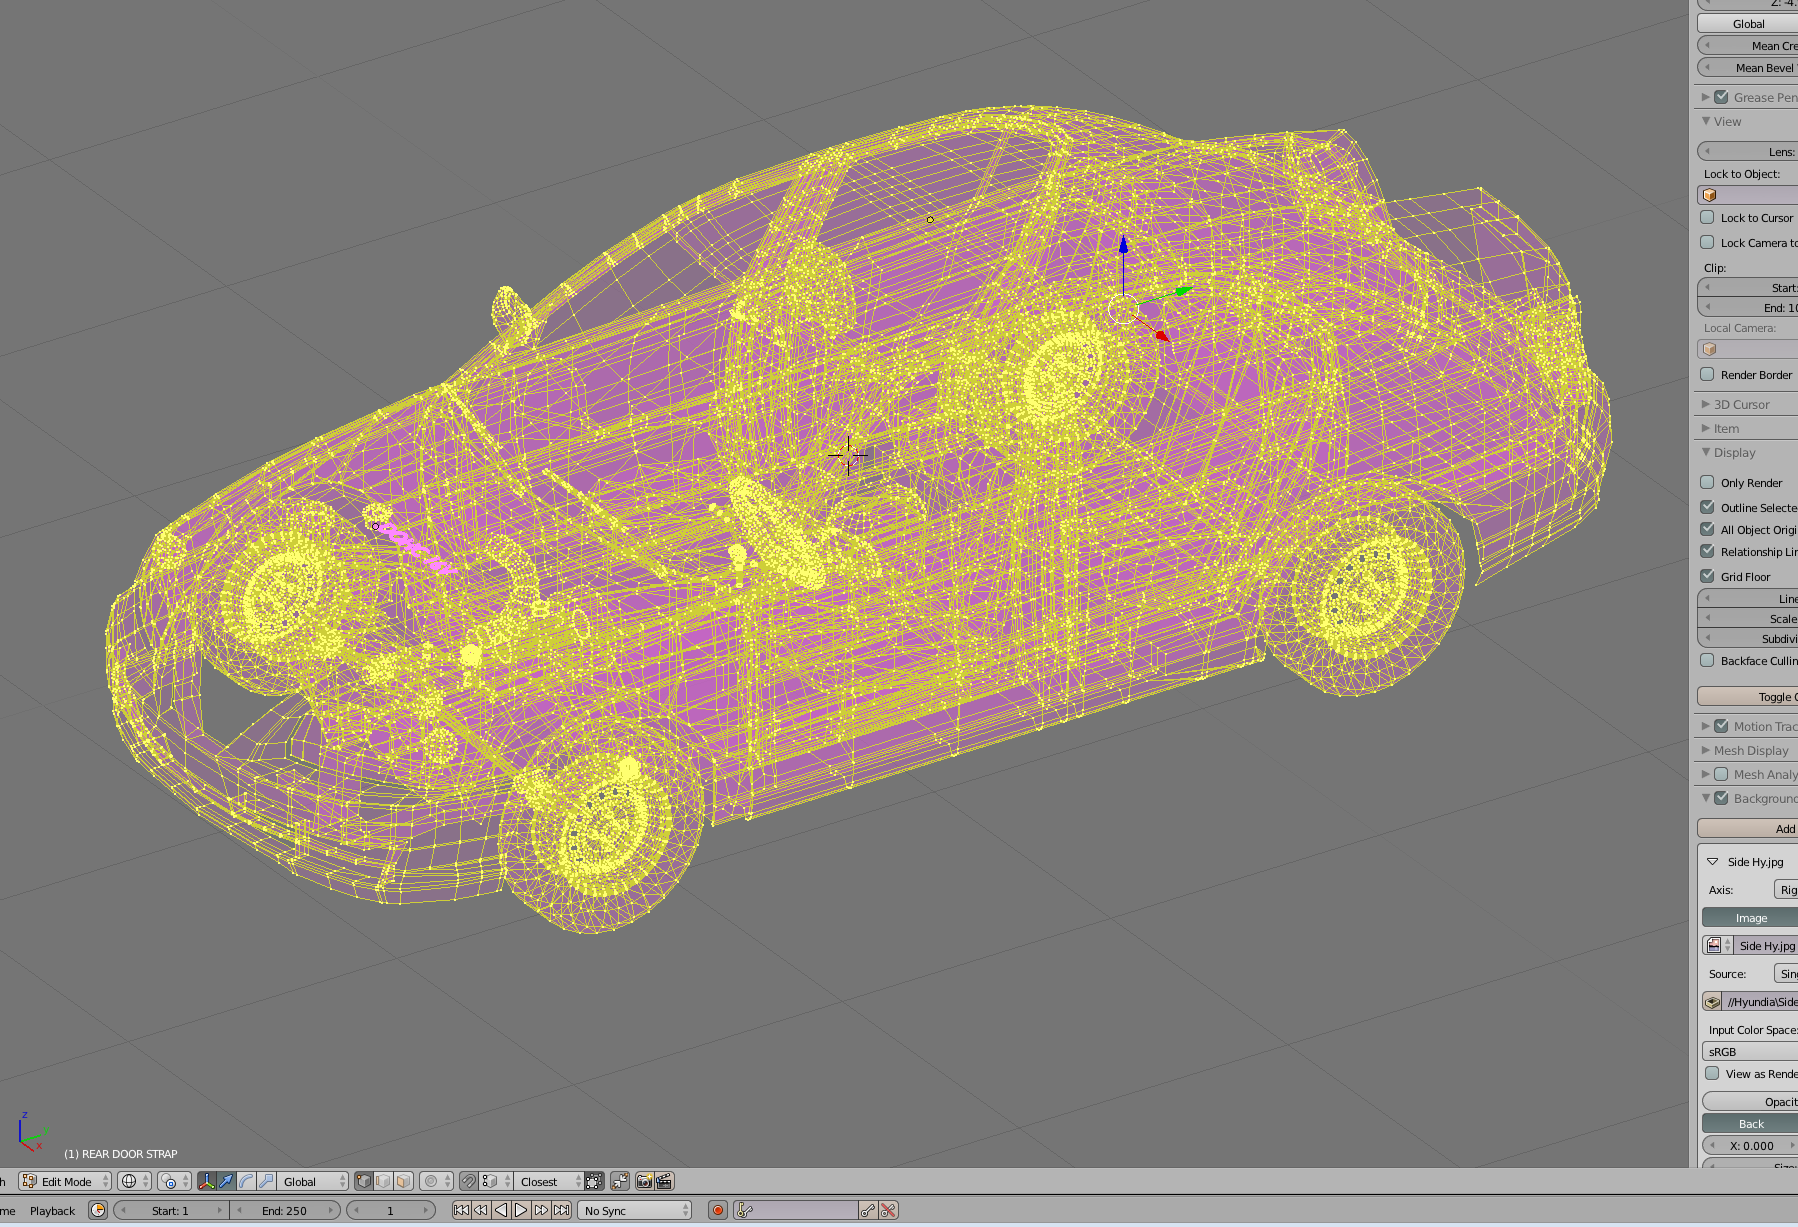Open the Edit Mode dropdown
1798x1227 pixels.
pos(65,1181)
